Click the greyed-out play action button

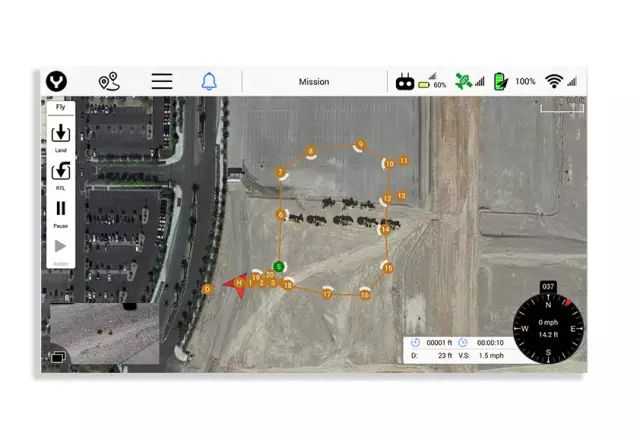point(60,246)
